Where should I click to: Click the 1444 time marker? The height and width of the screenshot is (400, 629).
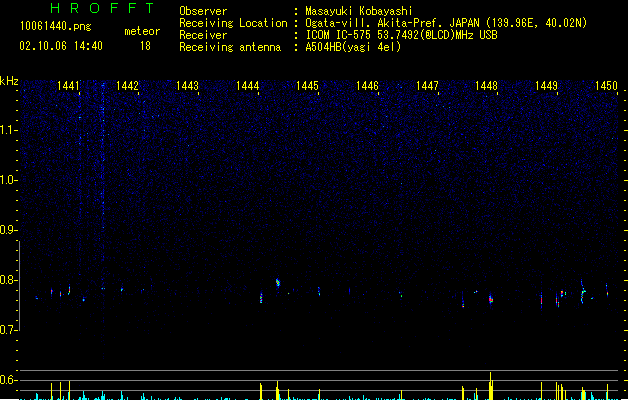tap(248, 86)
